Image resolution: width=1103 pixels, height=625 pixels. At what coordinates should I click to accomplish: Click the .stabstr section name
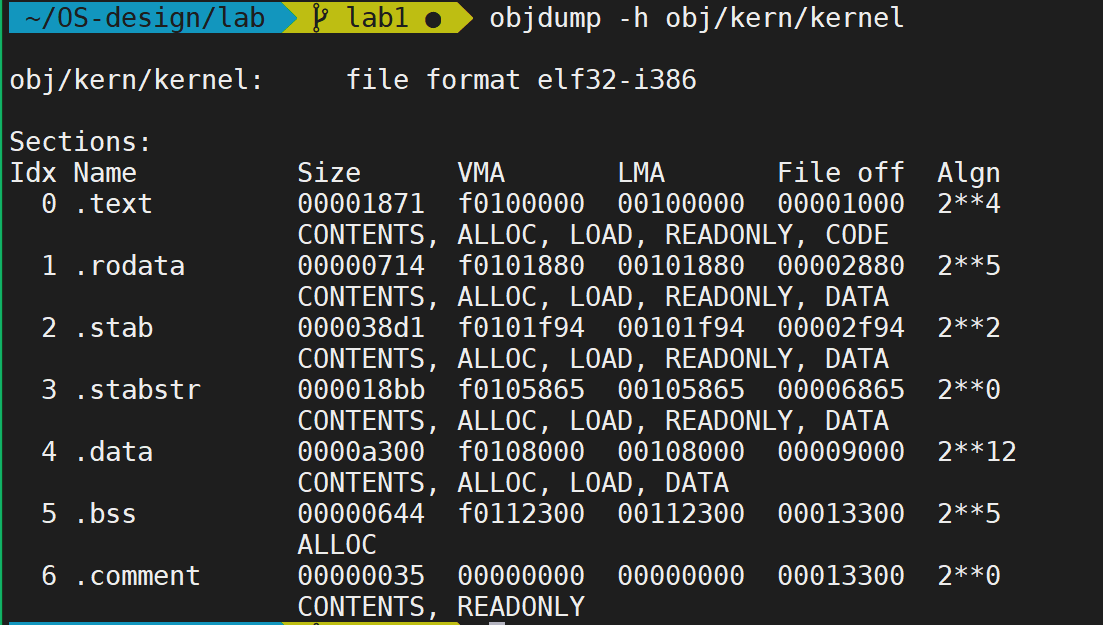pos(137,389)
